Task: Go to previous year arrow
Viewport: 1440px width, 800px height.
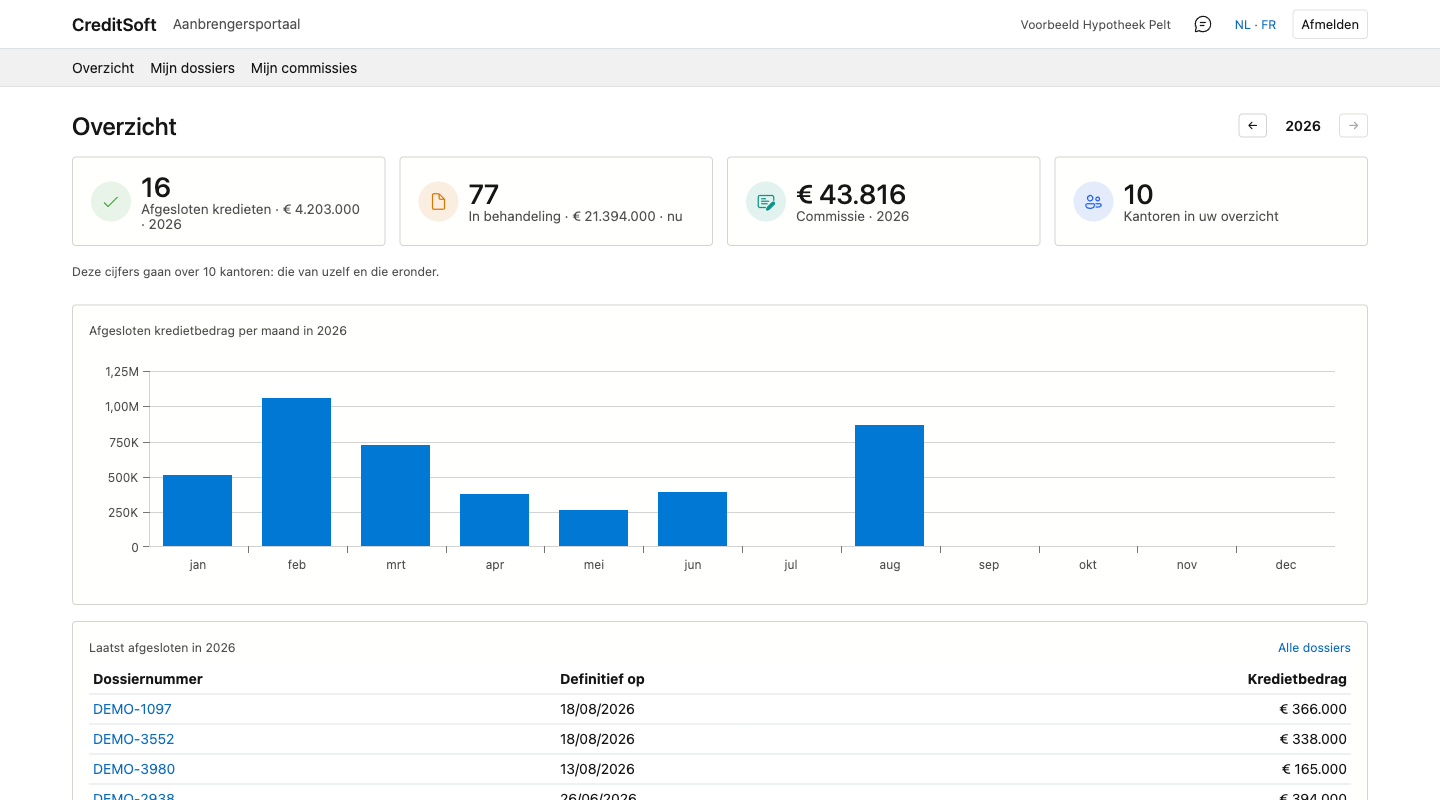Action: pos(1252,126)
